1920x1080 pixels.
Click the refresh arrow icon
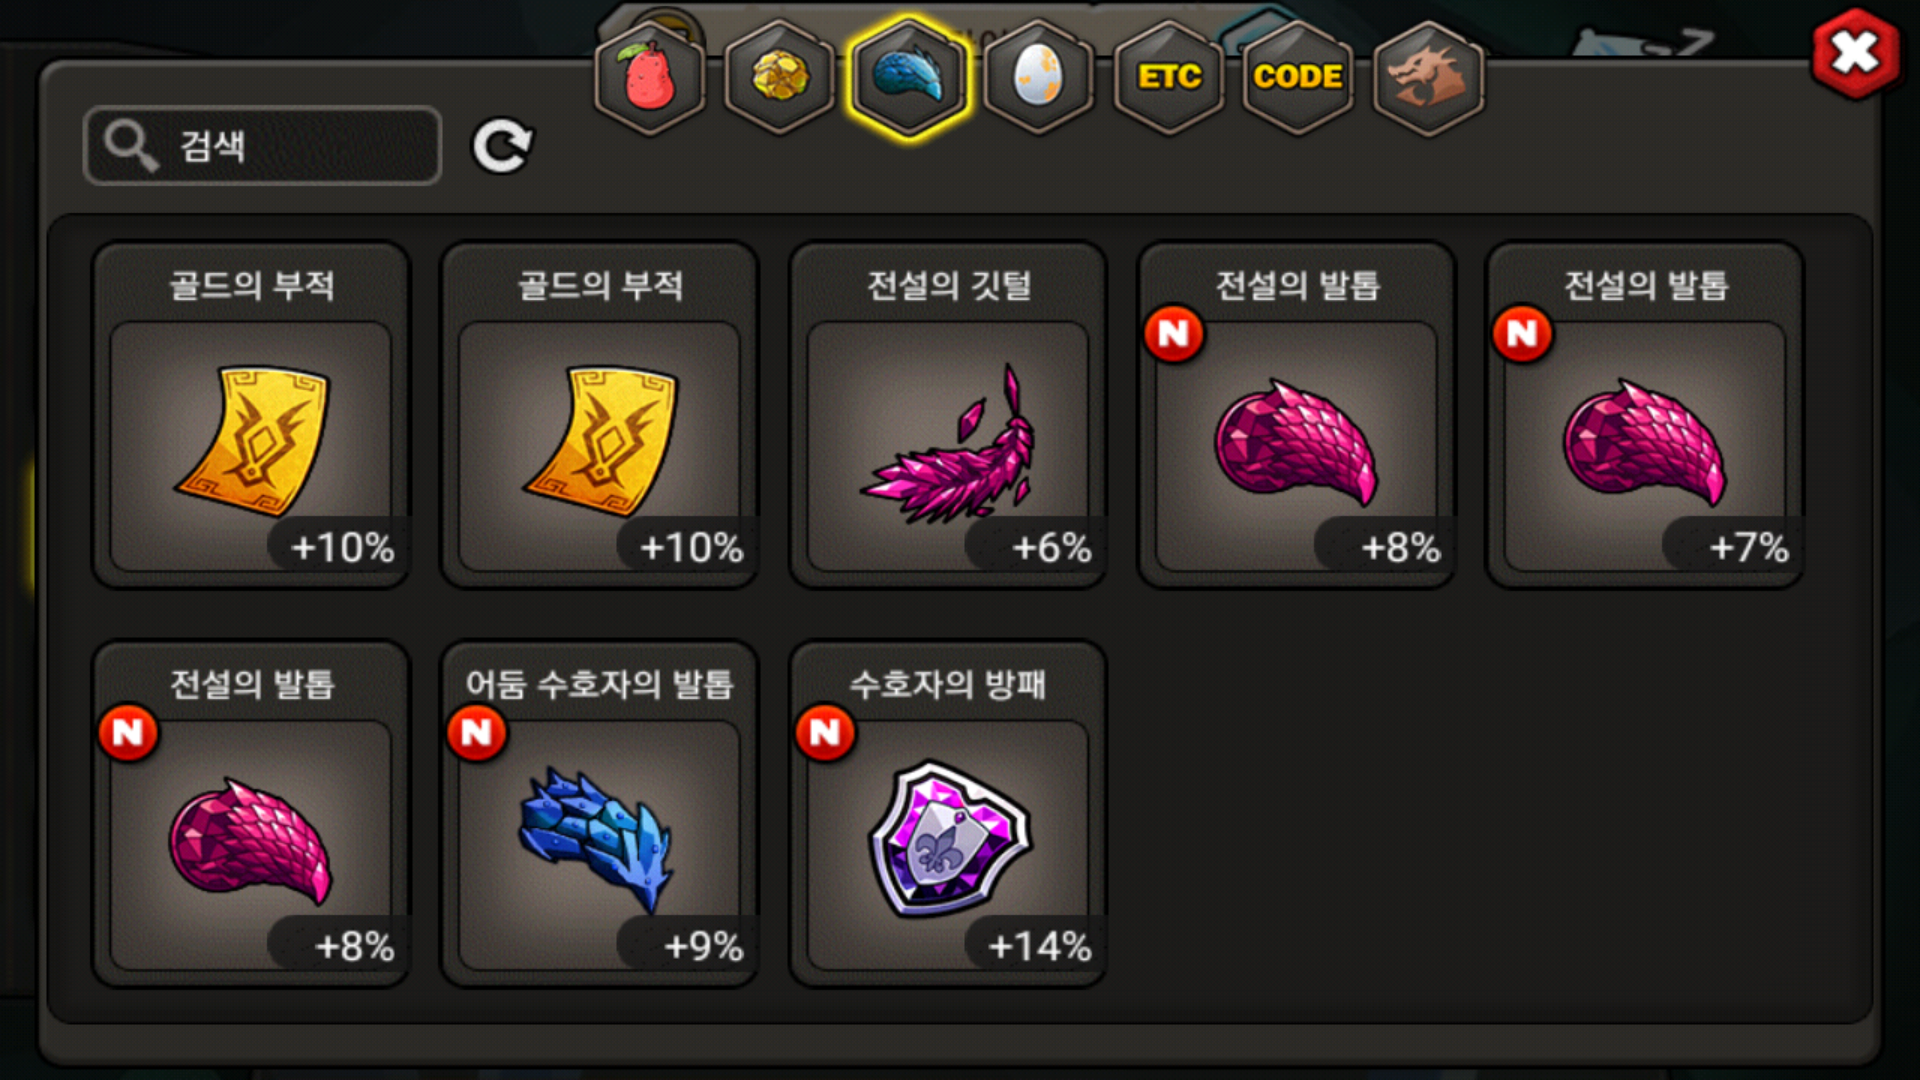(x=502, y=147)
